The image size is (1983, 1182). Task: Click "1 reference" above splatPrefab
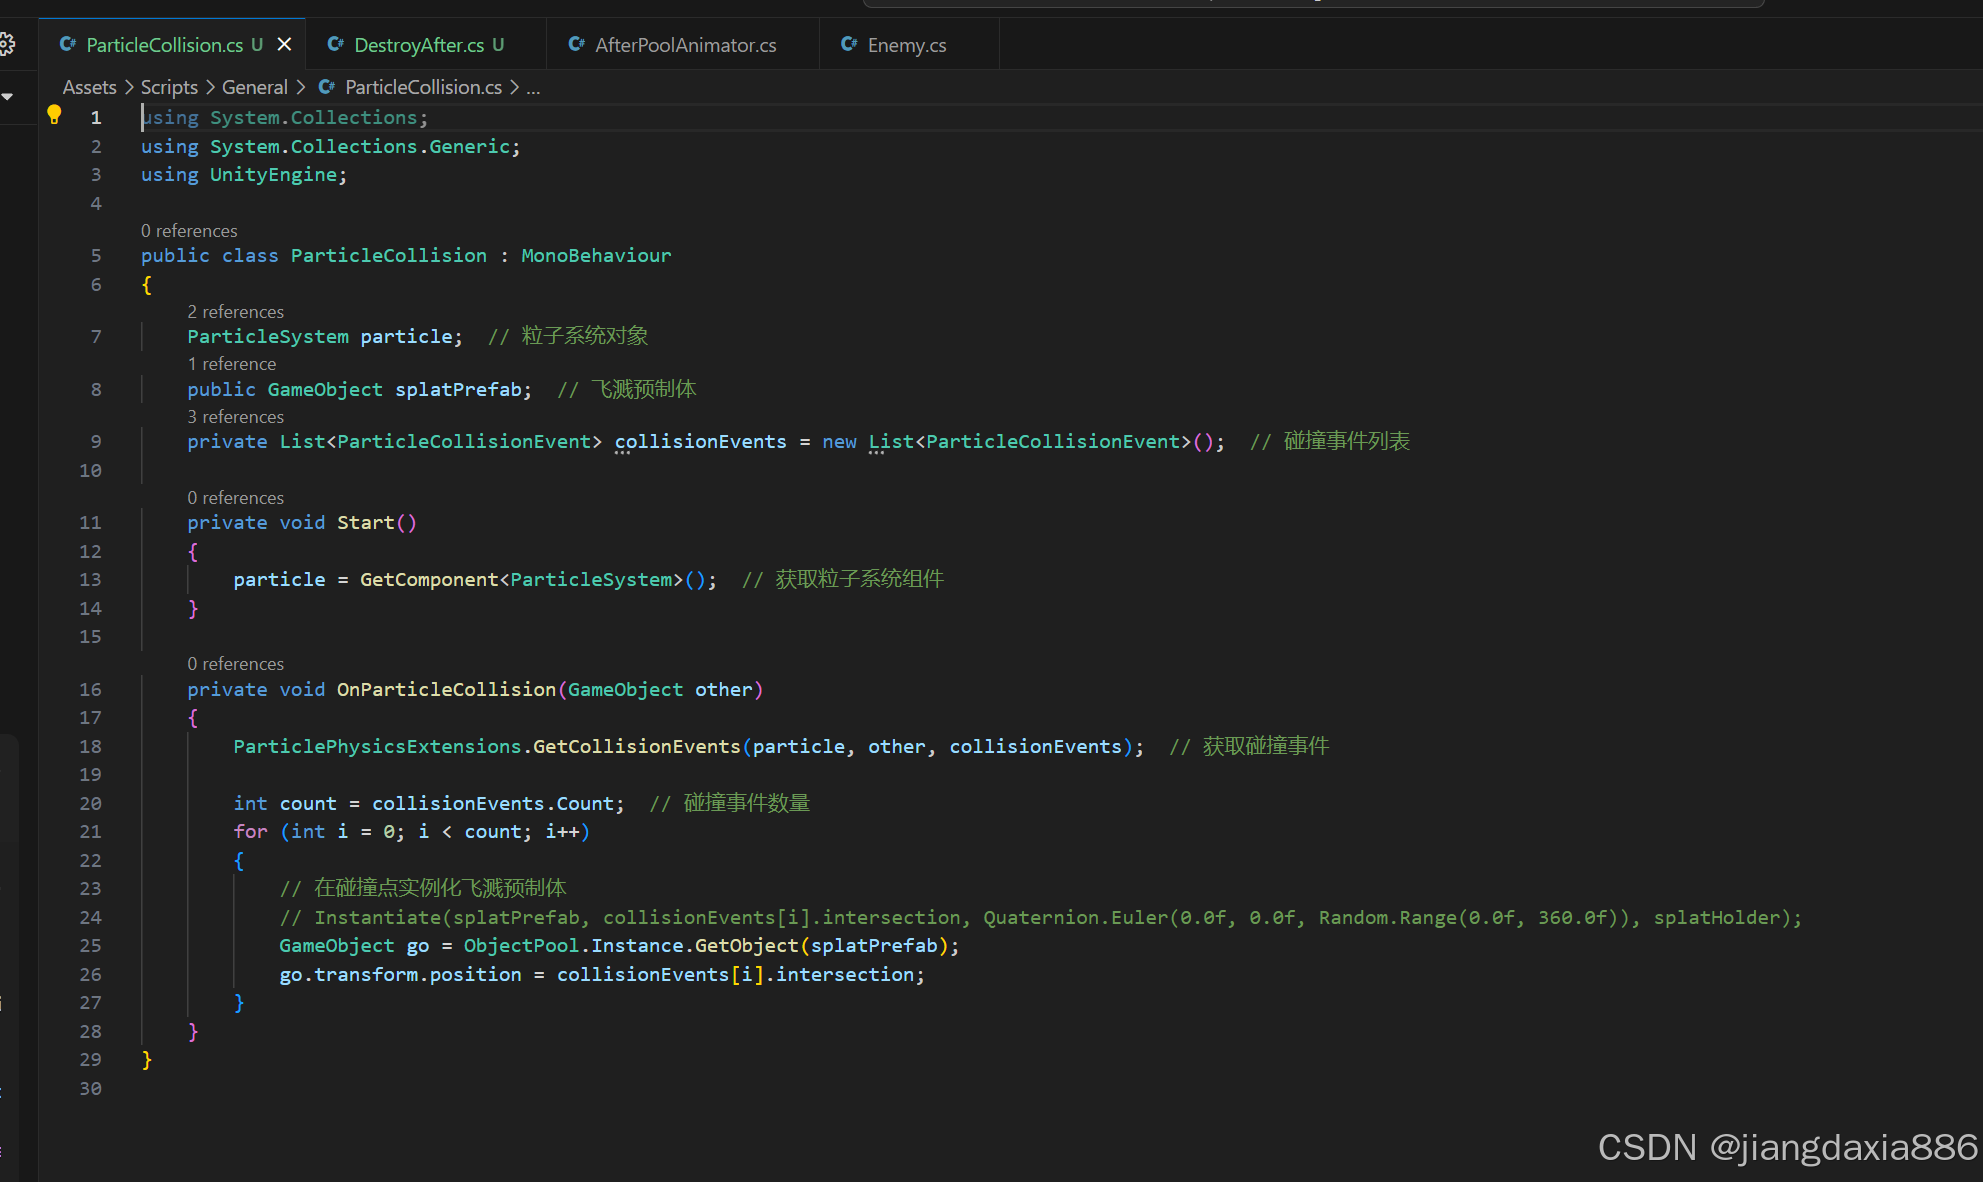tap(231, 364)
